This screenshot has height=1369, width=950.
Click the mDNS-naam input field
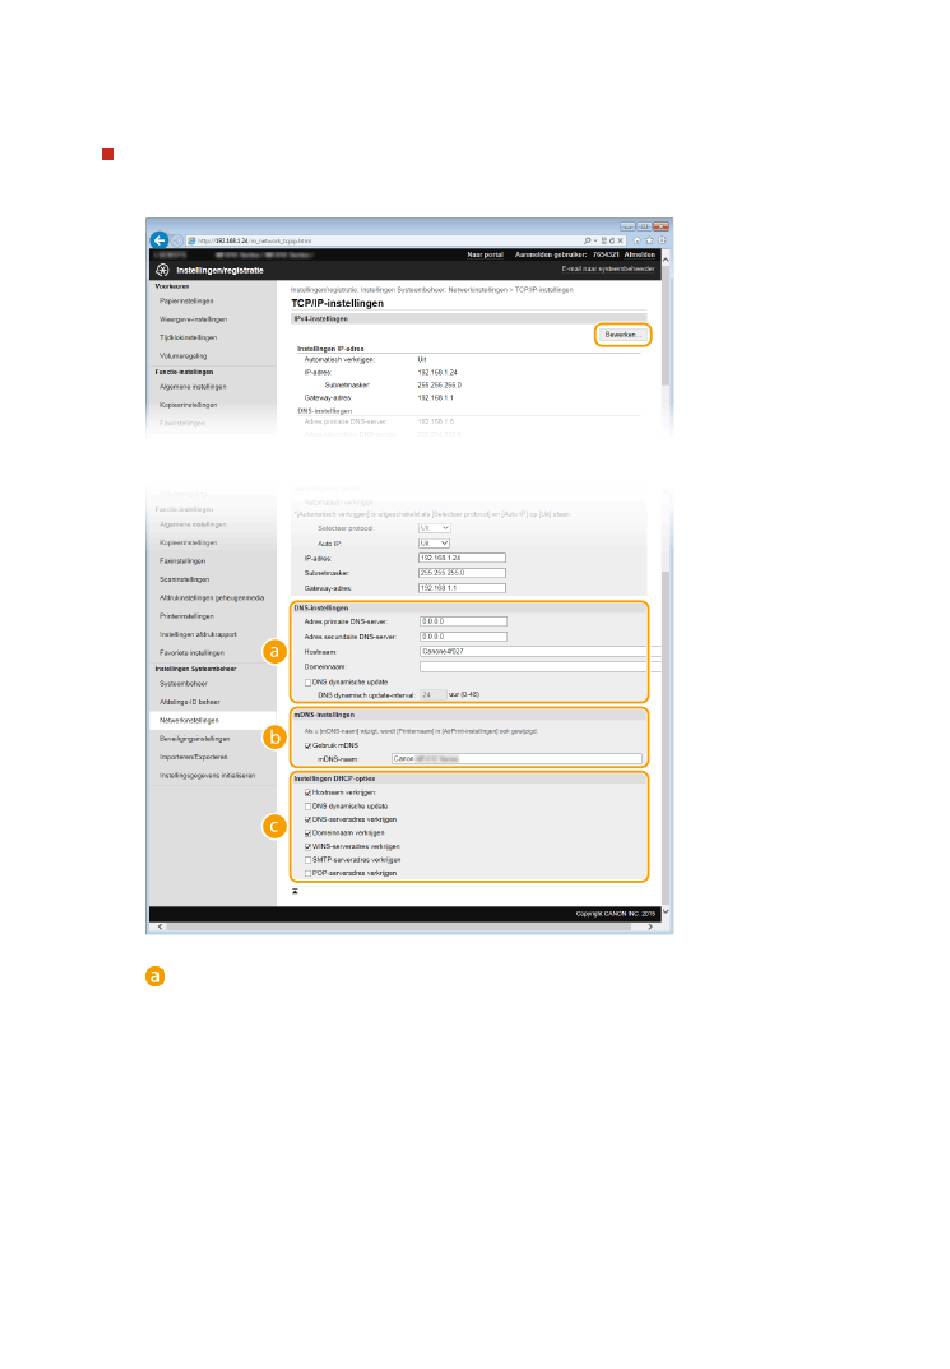(x=517, y=759)
